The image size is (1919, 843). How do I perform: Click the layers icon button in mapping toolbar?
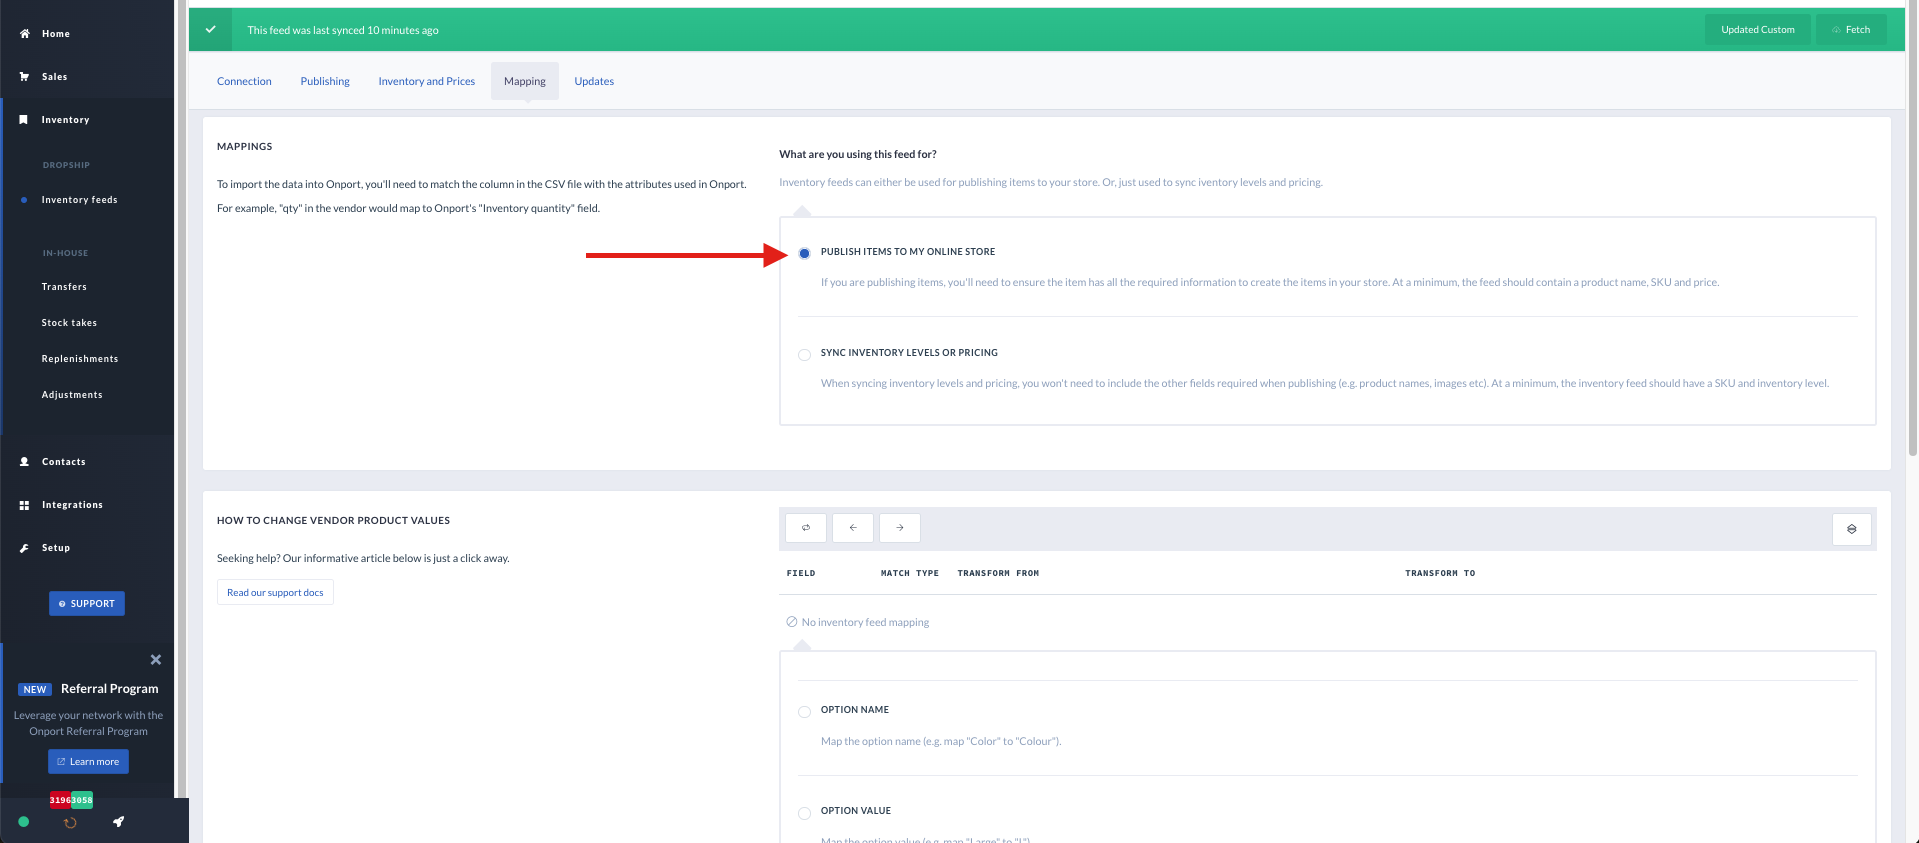click(x=1852, y=529)
